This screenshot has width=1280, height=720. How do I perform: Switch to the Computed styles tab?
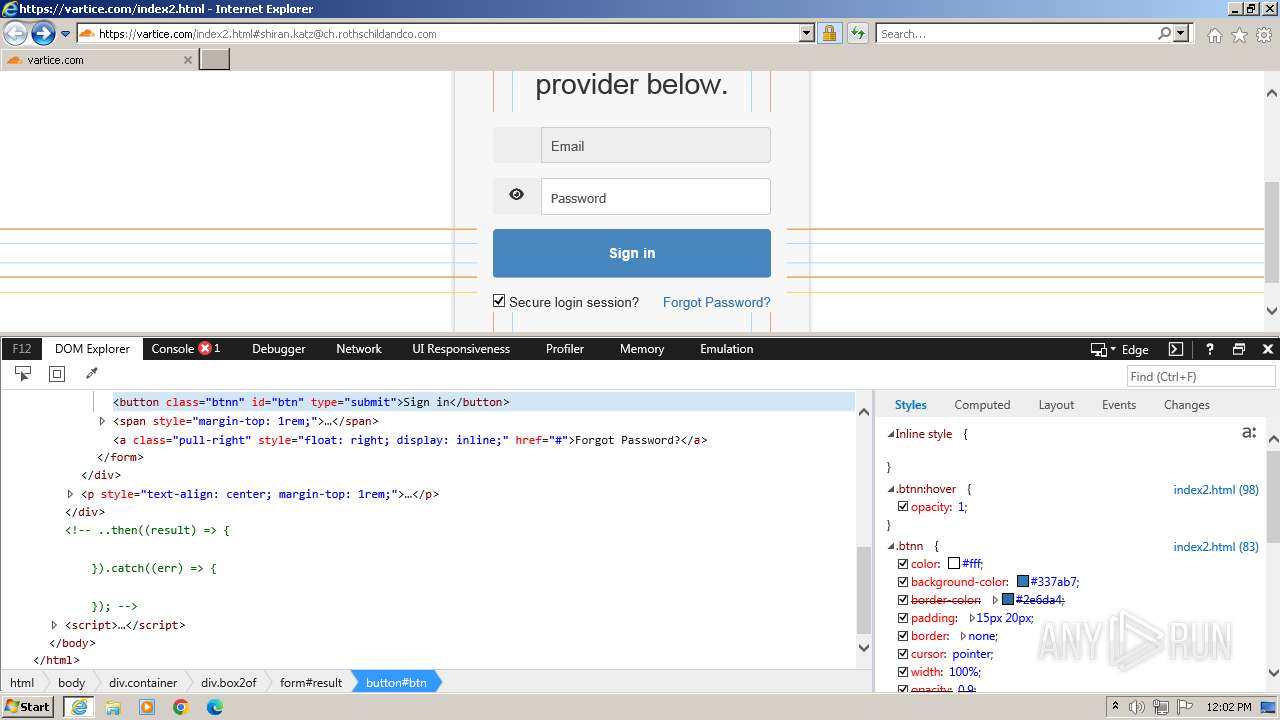click(982, 405)
